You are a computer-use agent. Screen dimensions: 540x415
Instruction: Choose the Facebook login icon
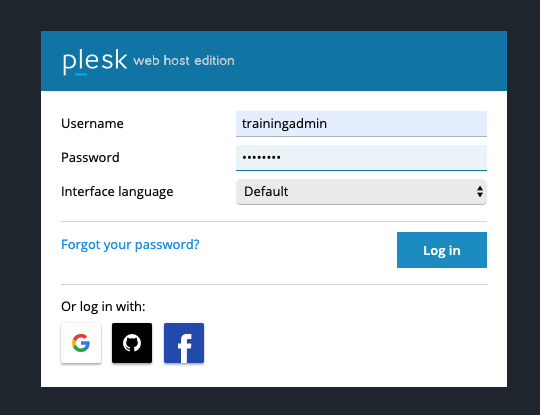(184, 343)
